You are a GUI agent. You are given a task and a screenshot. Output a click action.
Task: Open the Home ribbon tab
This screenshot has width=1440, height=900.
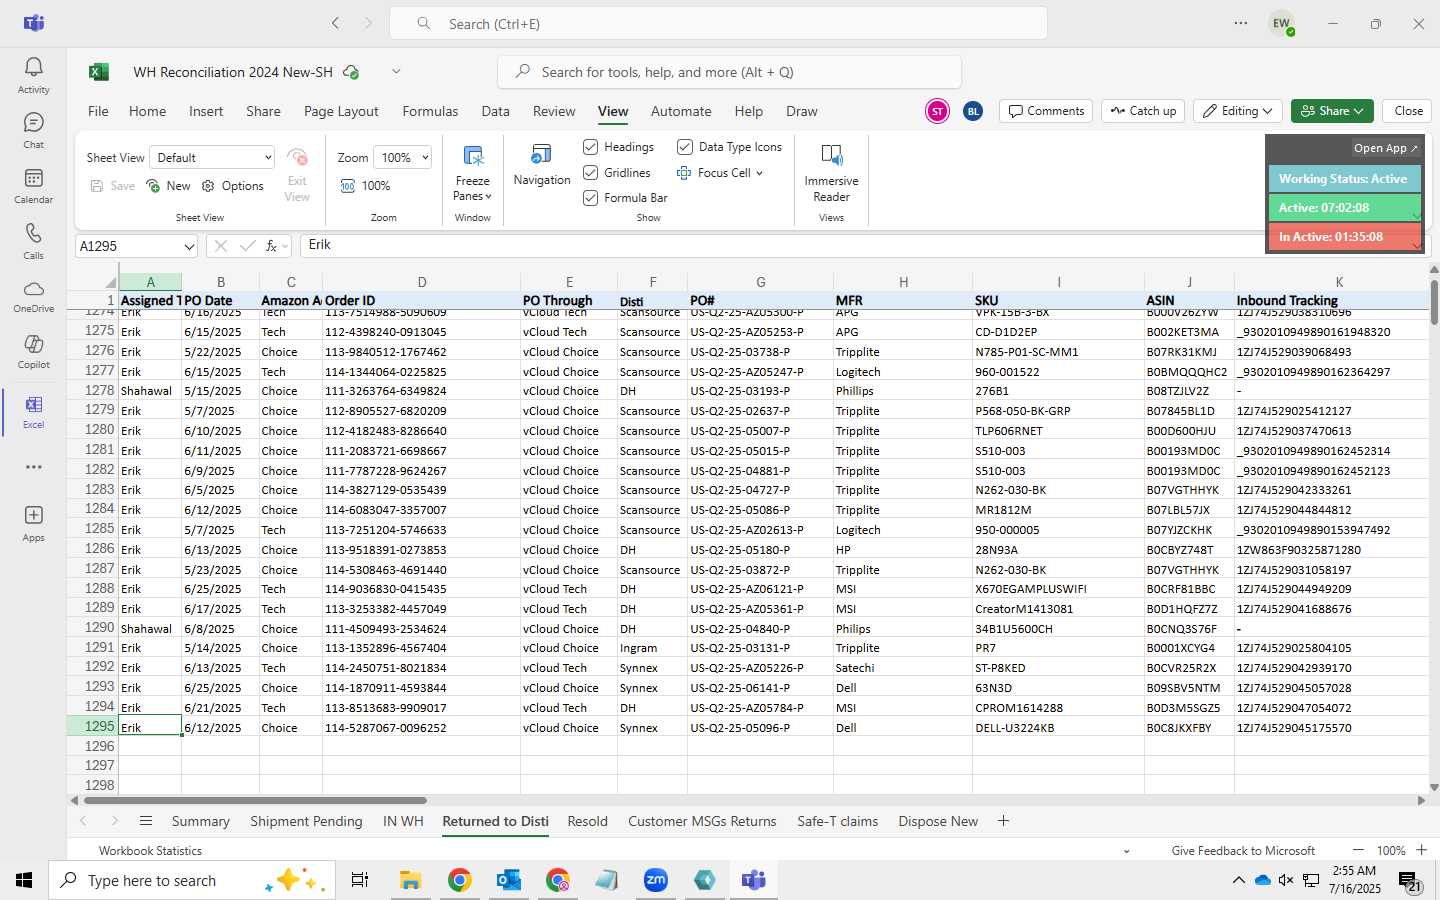pos(147,111)
